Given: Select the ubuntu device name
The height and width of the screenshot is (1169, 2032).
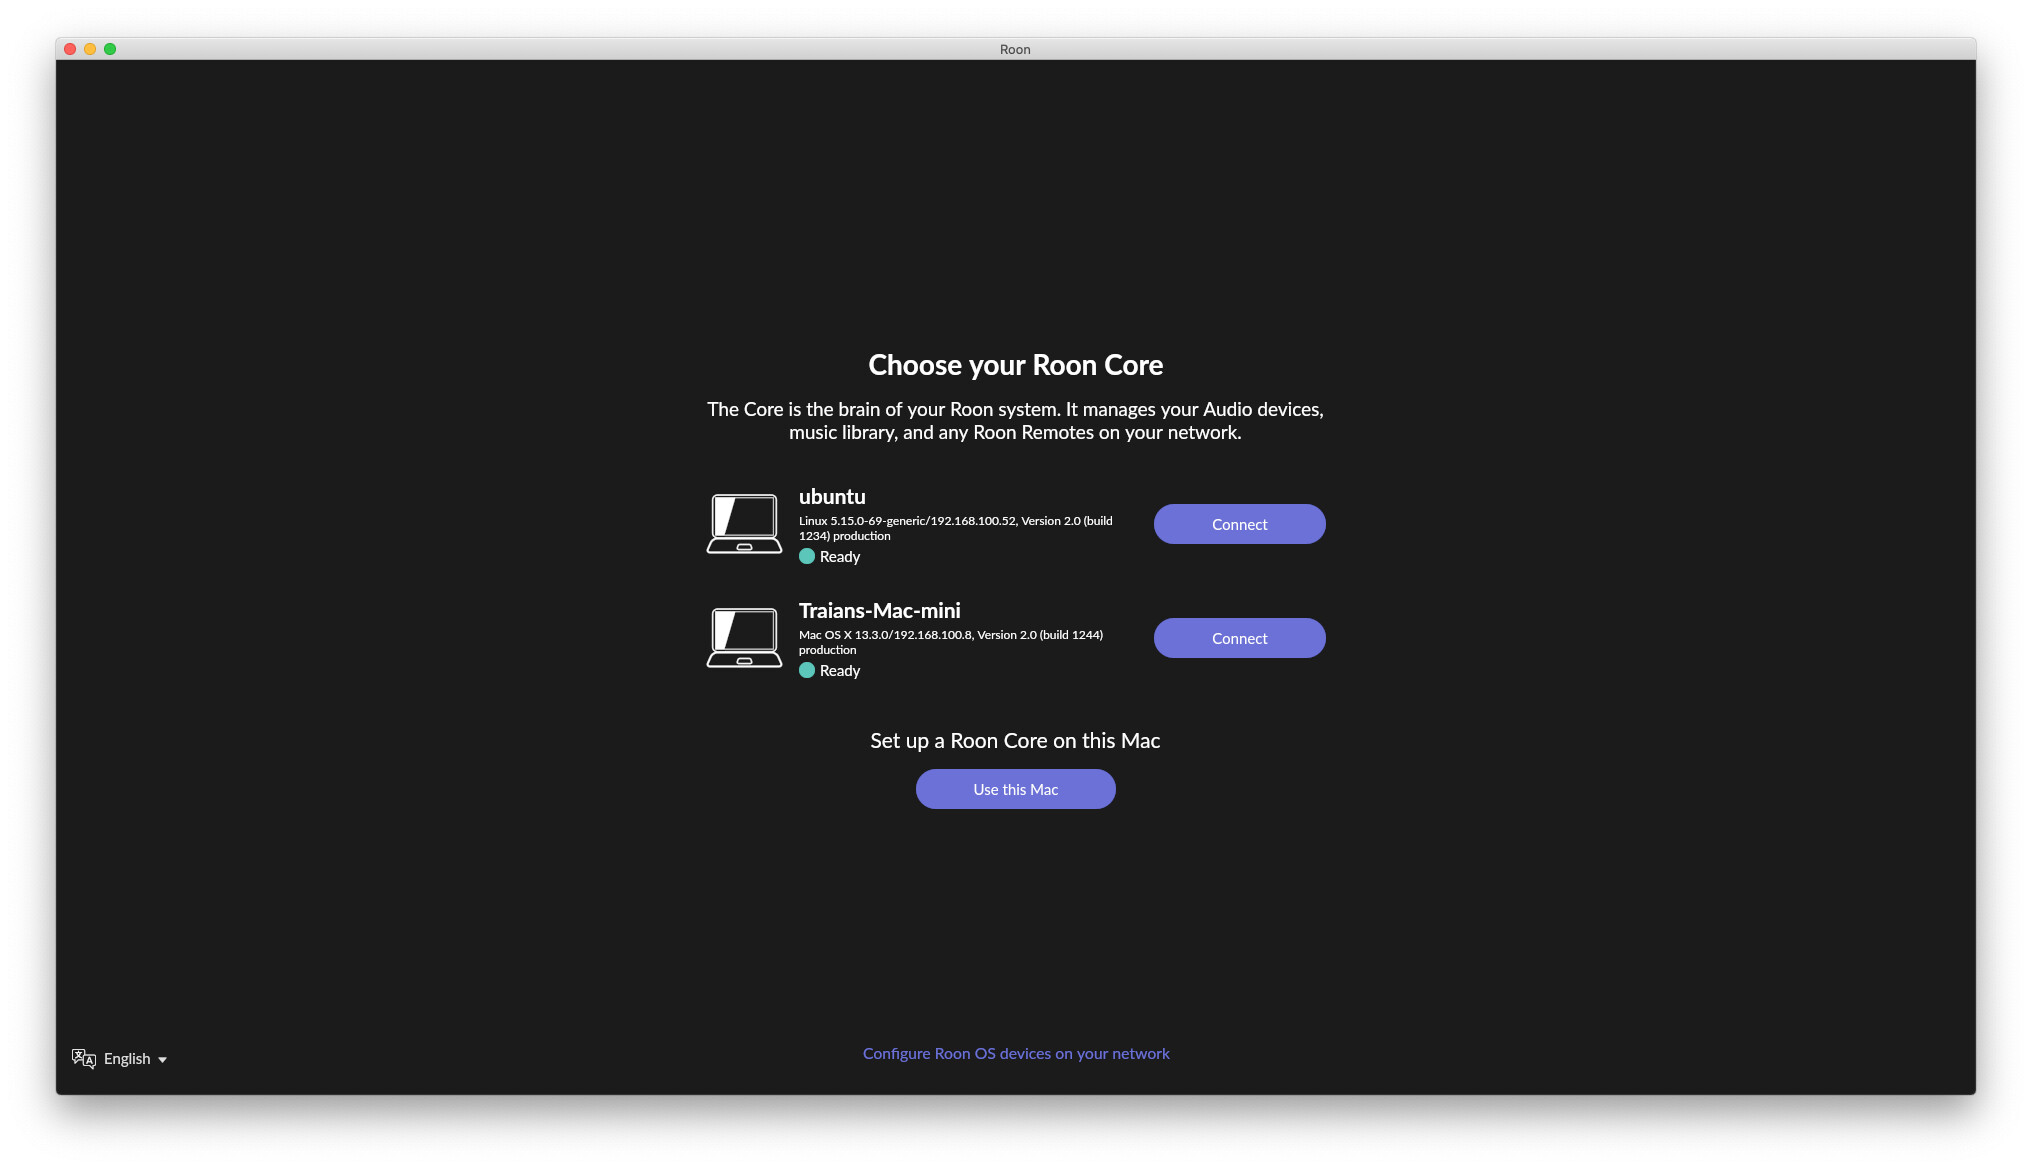Looking at the screenshot, I should 832,497.
